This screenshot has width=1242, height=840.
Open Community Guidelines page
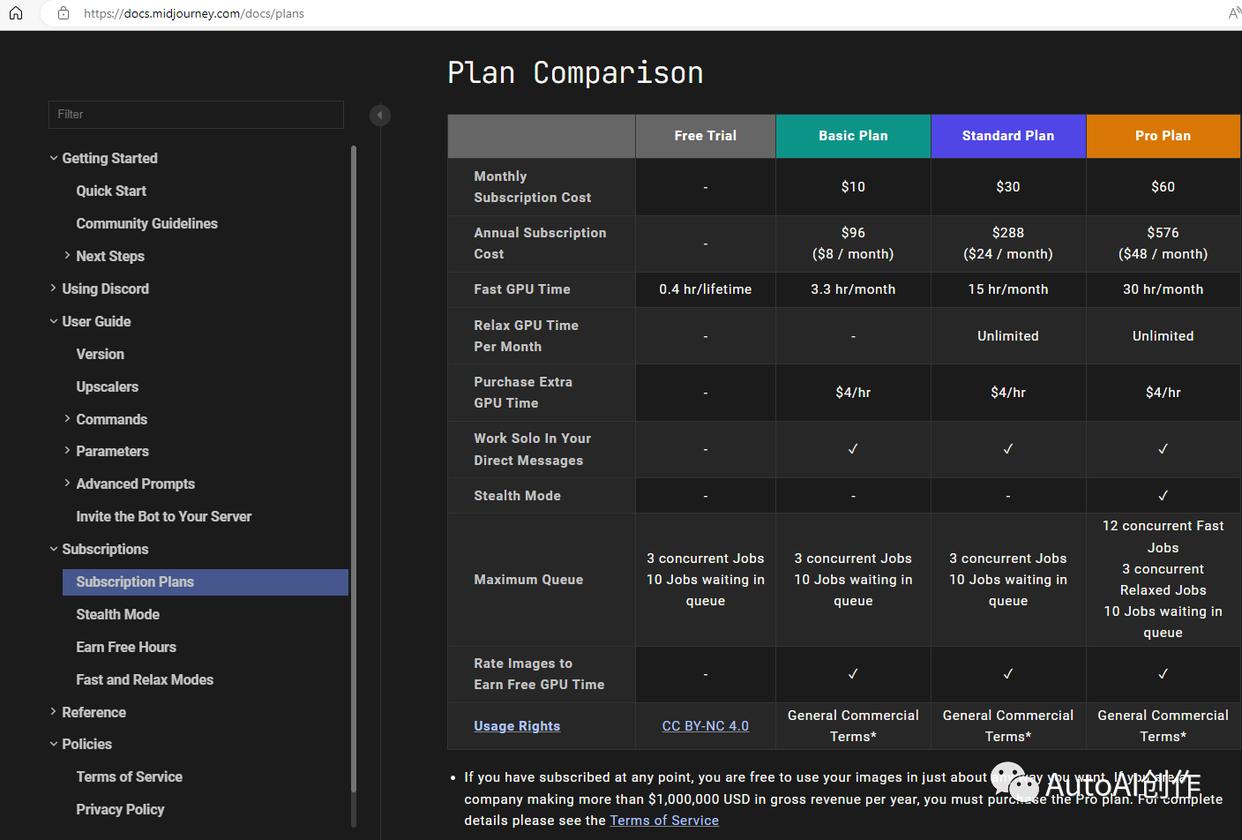147,223
